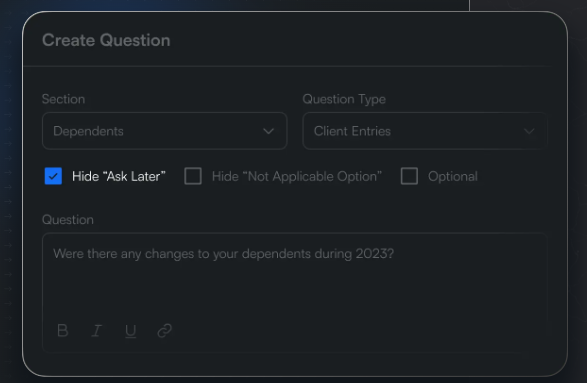Image resolution: width=587 pixels, height=383 pixels.
Task: Click the Optional label text
Action: [x=453, y=176]
